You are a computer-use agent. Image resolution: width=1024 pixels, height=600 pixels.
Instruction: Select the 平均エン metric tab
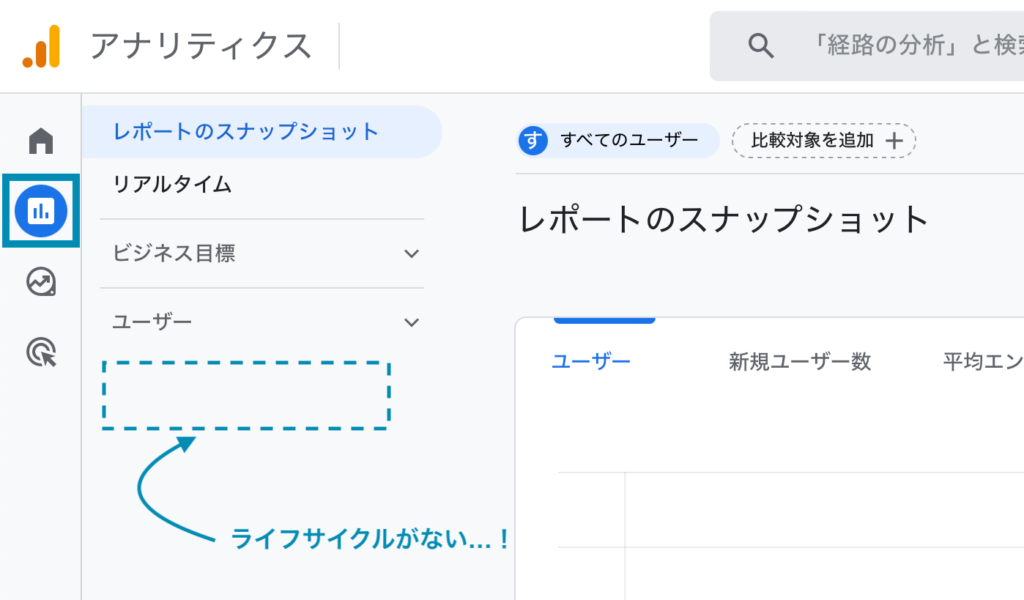pos(982,362)
